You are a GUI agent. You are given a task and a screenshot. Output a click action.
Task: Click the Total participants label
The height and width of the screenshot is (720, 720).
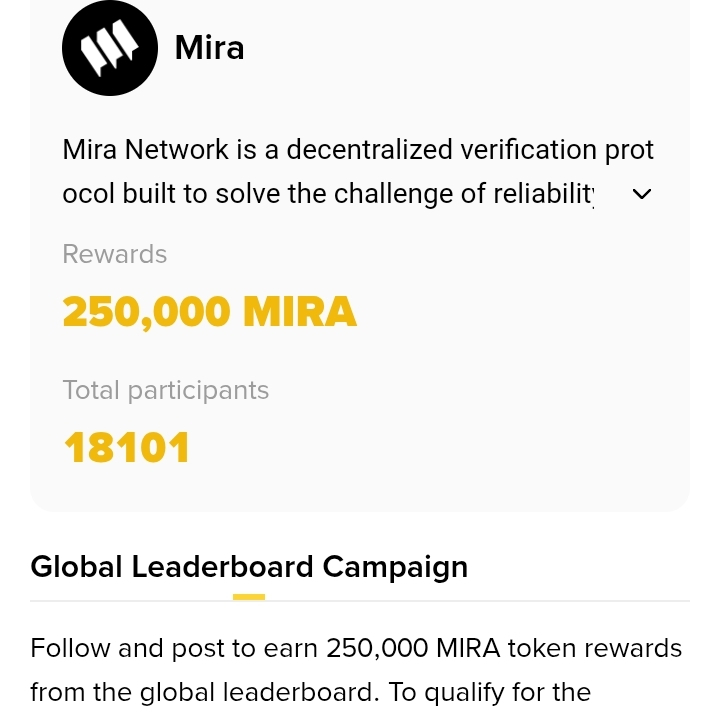tap(165, 390)
